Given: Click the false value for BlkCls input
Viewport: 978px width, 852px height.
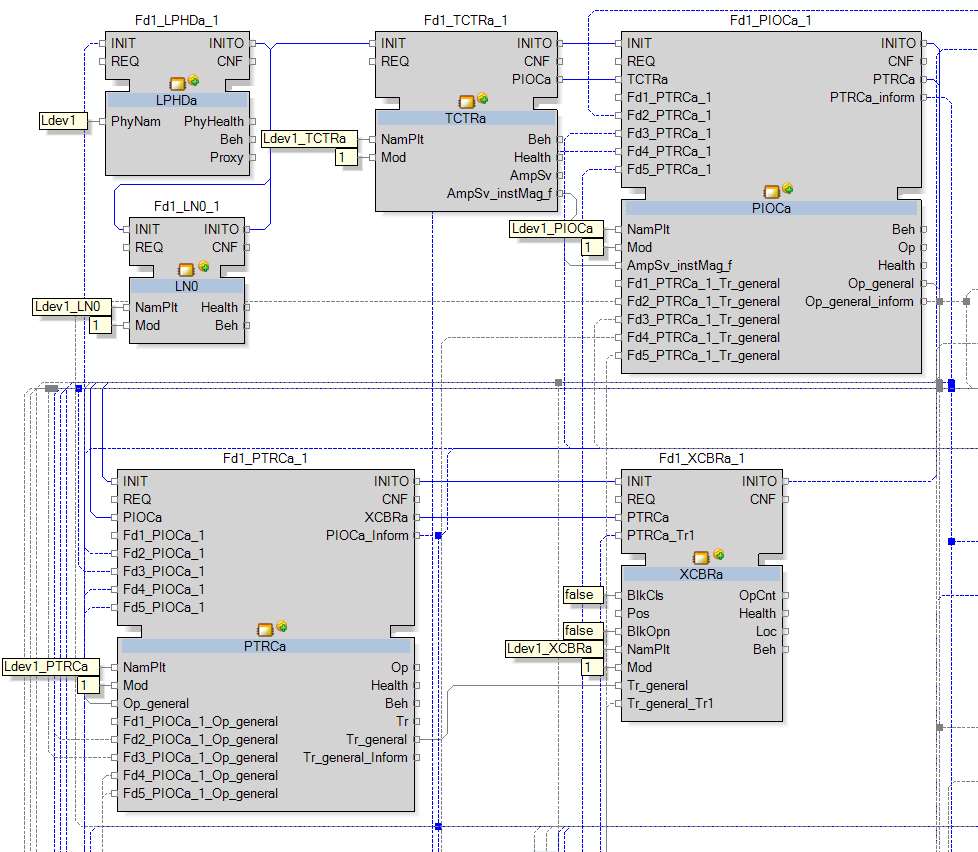Looking at the screenshot, I should click(x=581, y=595).
